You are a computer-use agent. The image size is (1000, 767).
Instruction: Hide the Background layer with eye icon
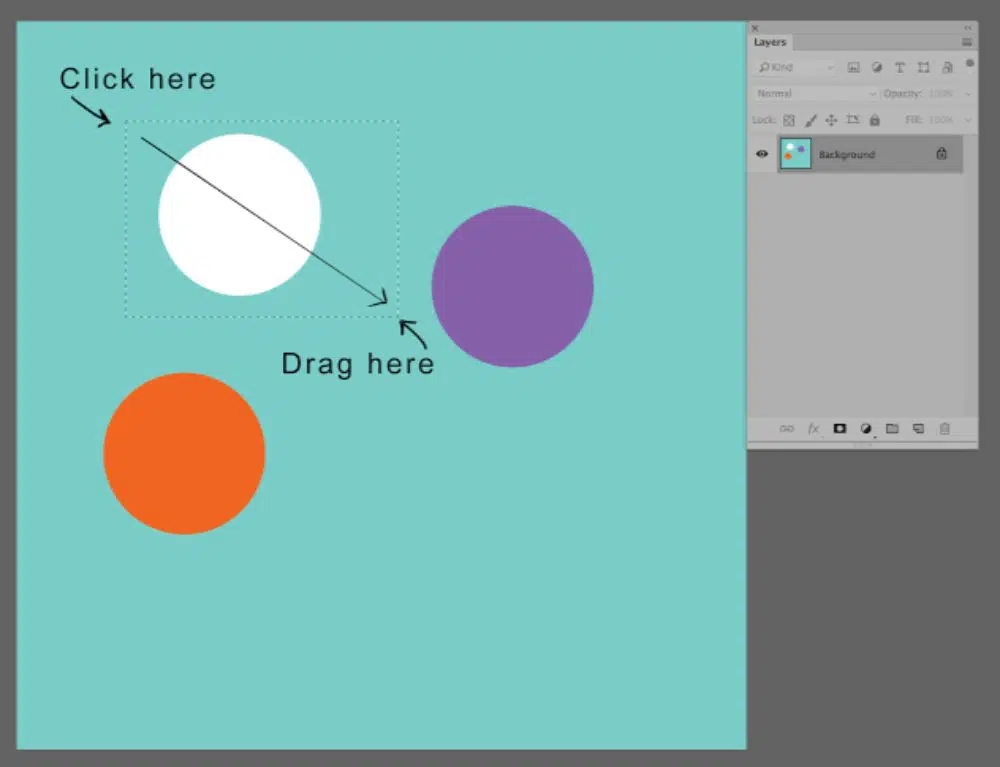pos(762,154)
